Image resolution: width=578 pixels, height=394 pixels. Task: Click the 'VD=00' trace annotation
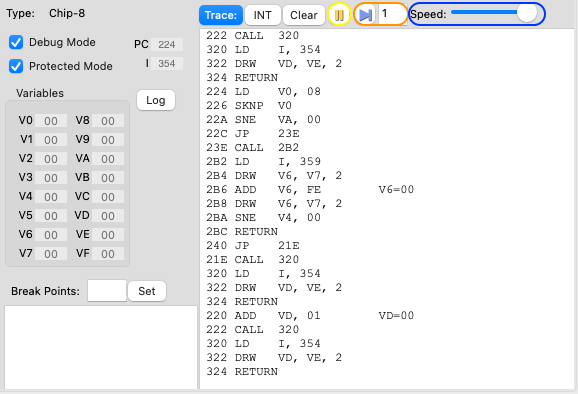pos(396,315)
